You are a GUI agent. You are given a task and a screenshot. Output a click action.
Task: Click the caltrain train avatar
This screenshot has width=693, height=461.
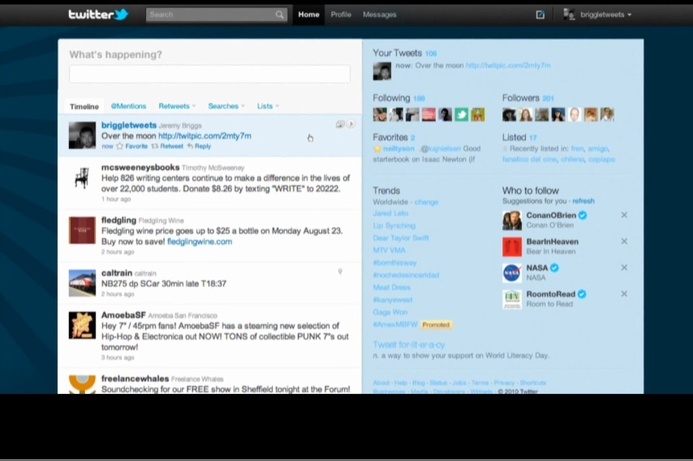pos(82,283)
